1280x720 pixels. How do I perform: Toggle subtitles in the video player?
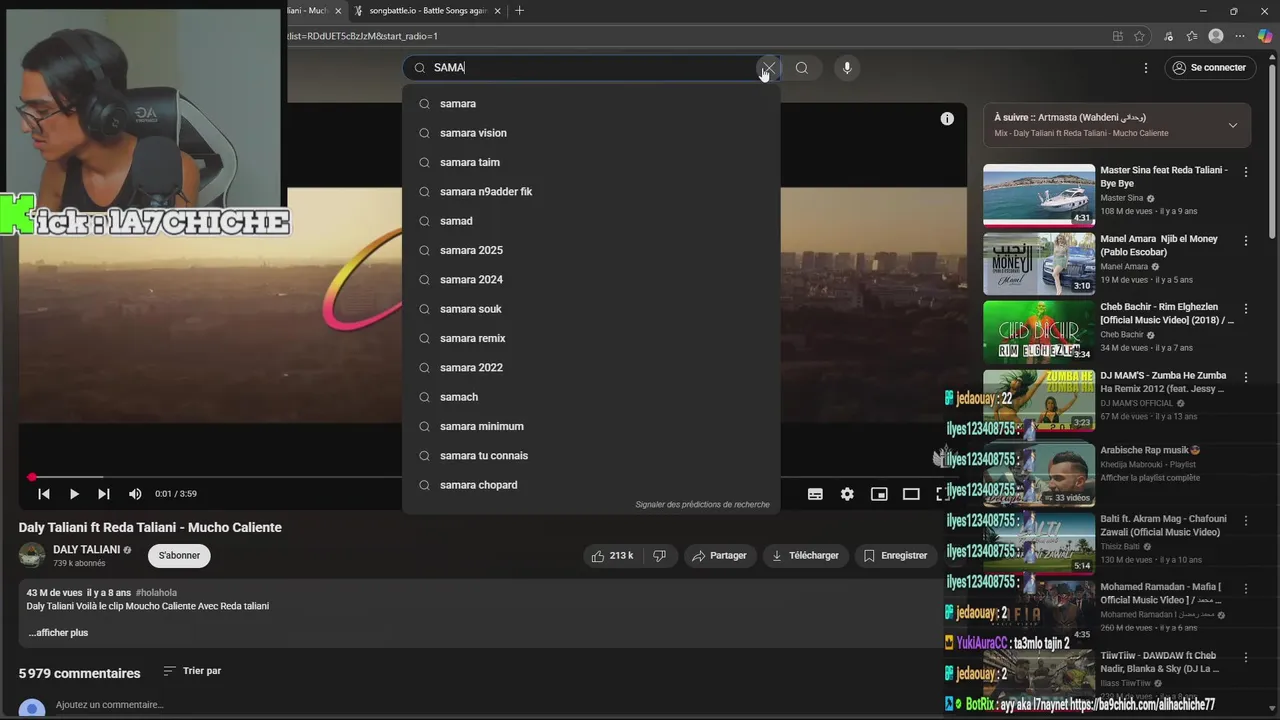click(815, 494)
